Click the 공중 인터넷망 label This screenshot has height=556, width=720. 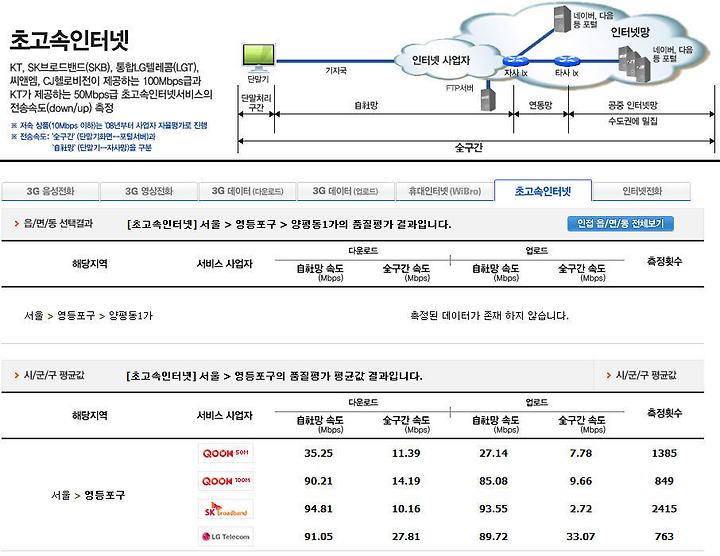point(633,105)
